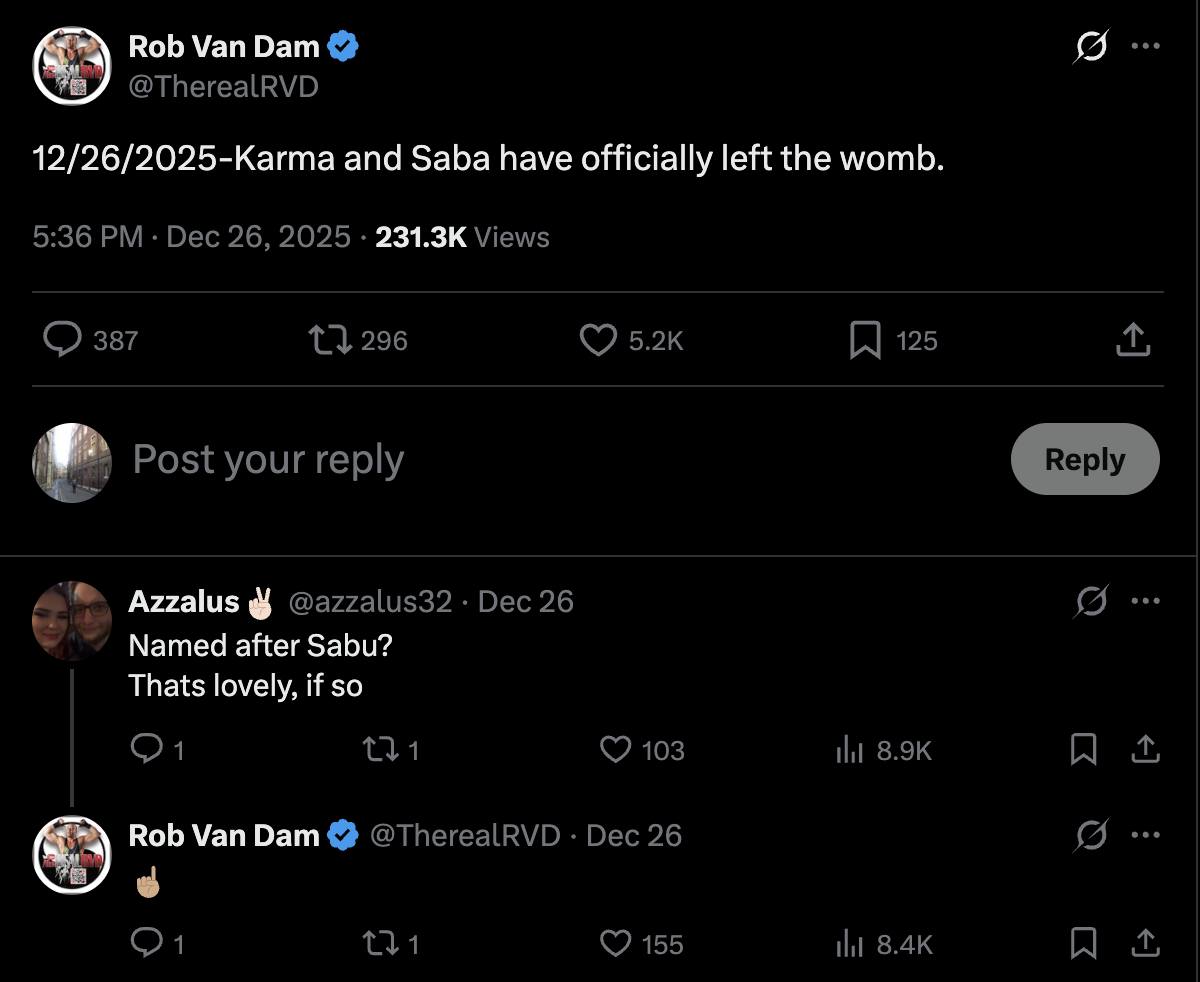
Task: Open Rob Van Dam's profile avatar at top
Action: 71,66
